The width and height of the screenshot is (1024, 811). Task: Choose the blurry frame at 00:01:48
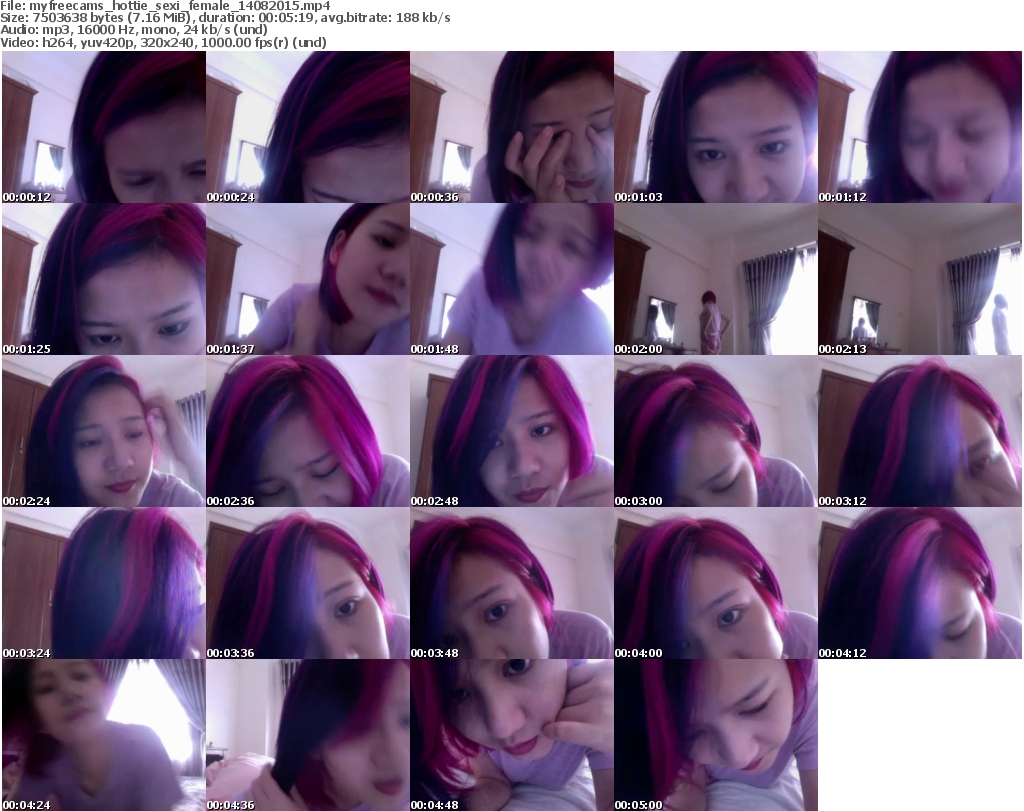coord(512,279)
